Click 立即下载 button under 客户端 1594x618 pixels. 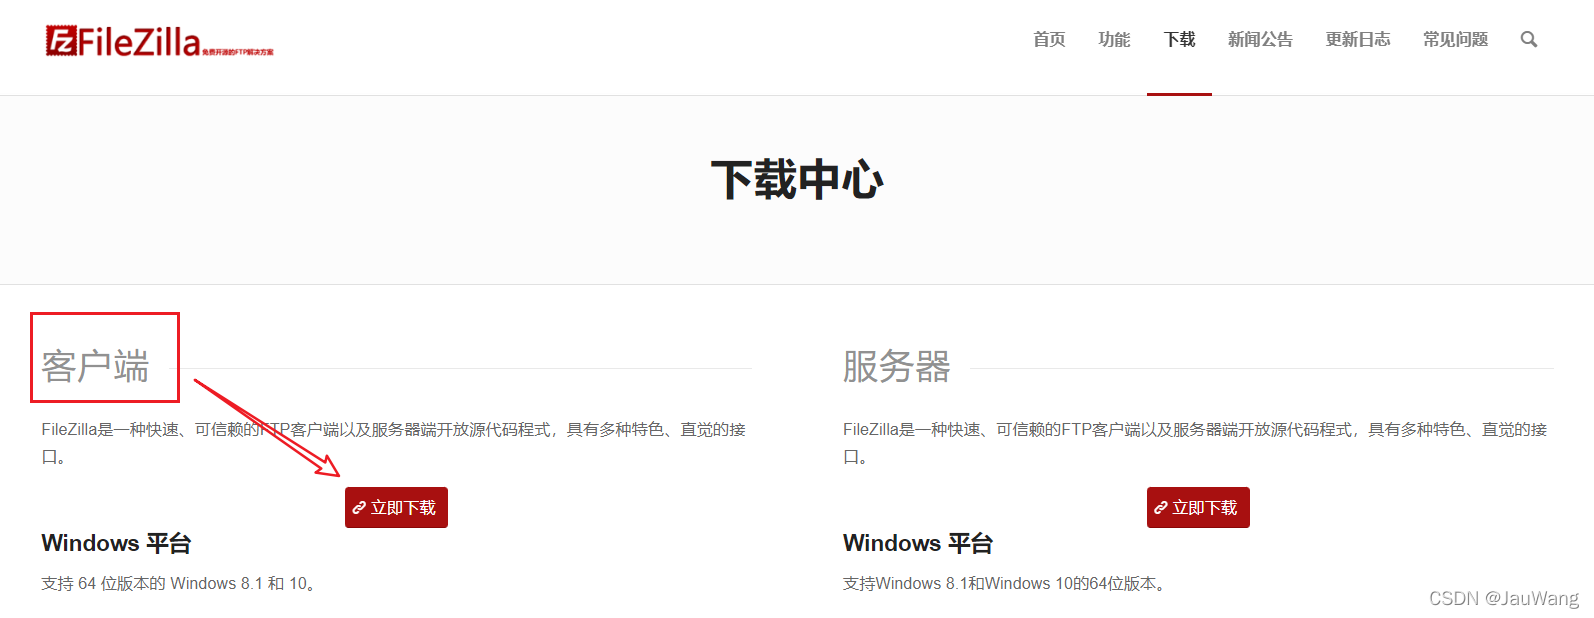coord(396,508)
